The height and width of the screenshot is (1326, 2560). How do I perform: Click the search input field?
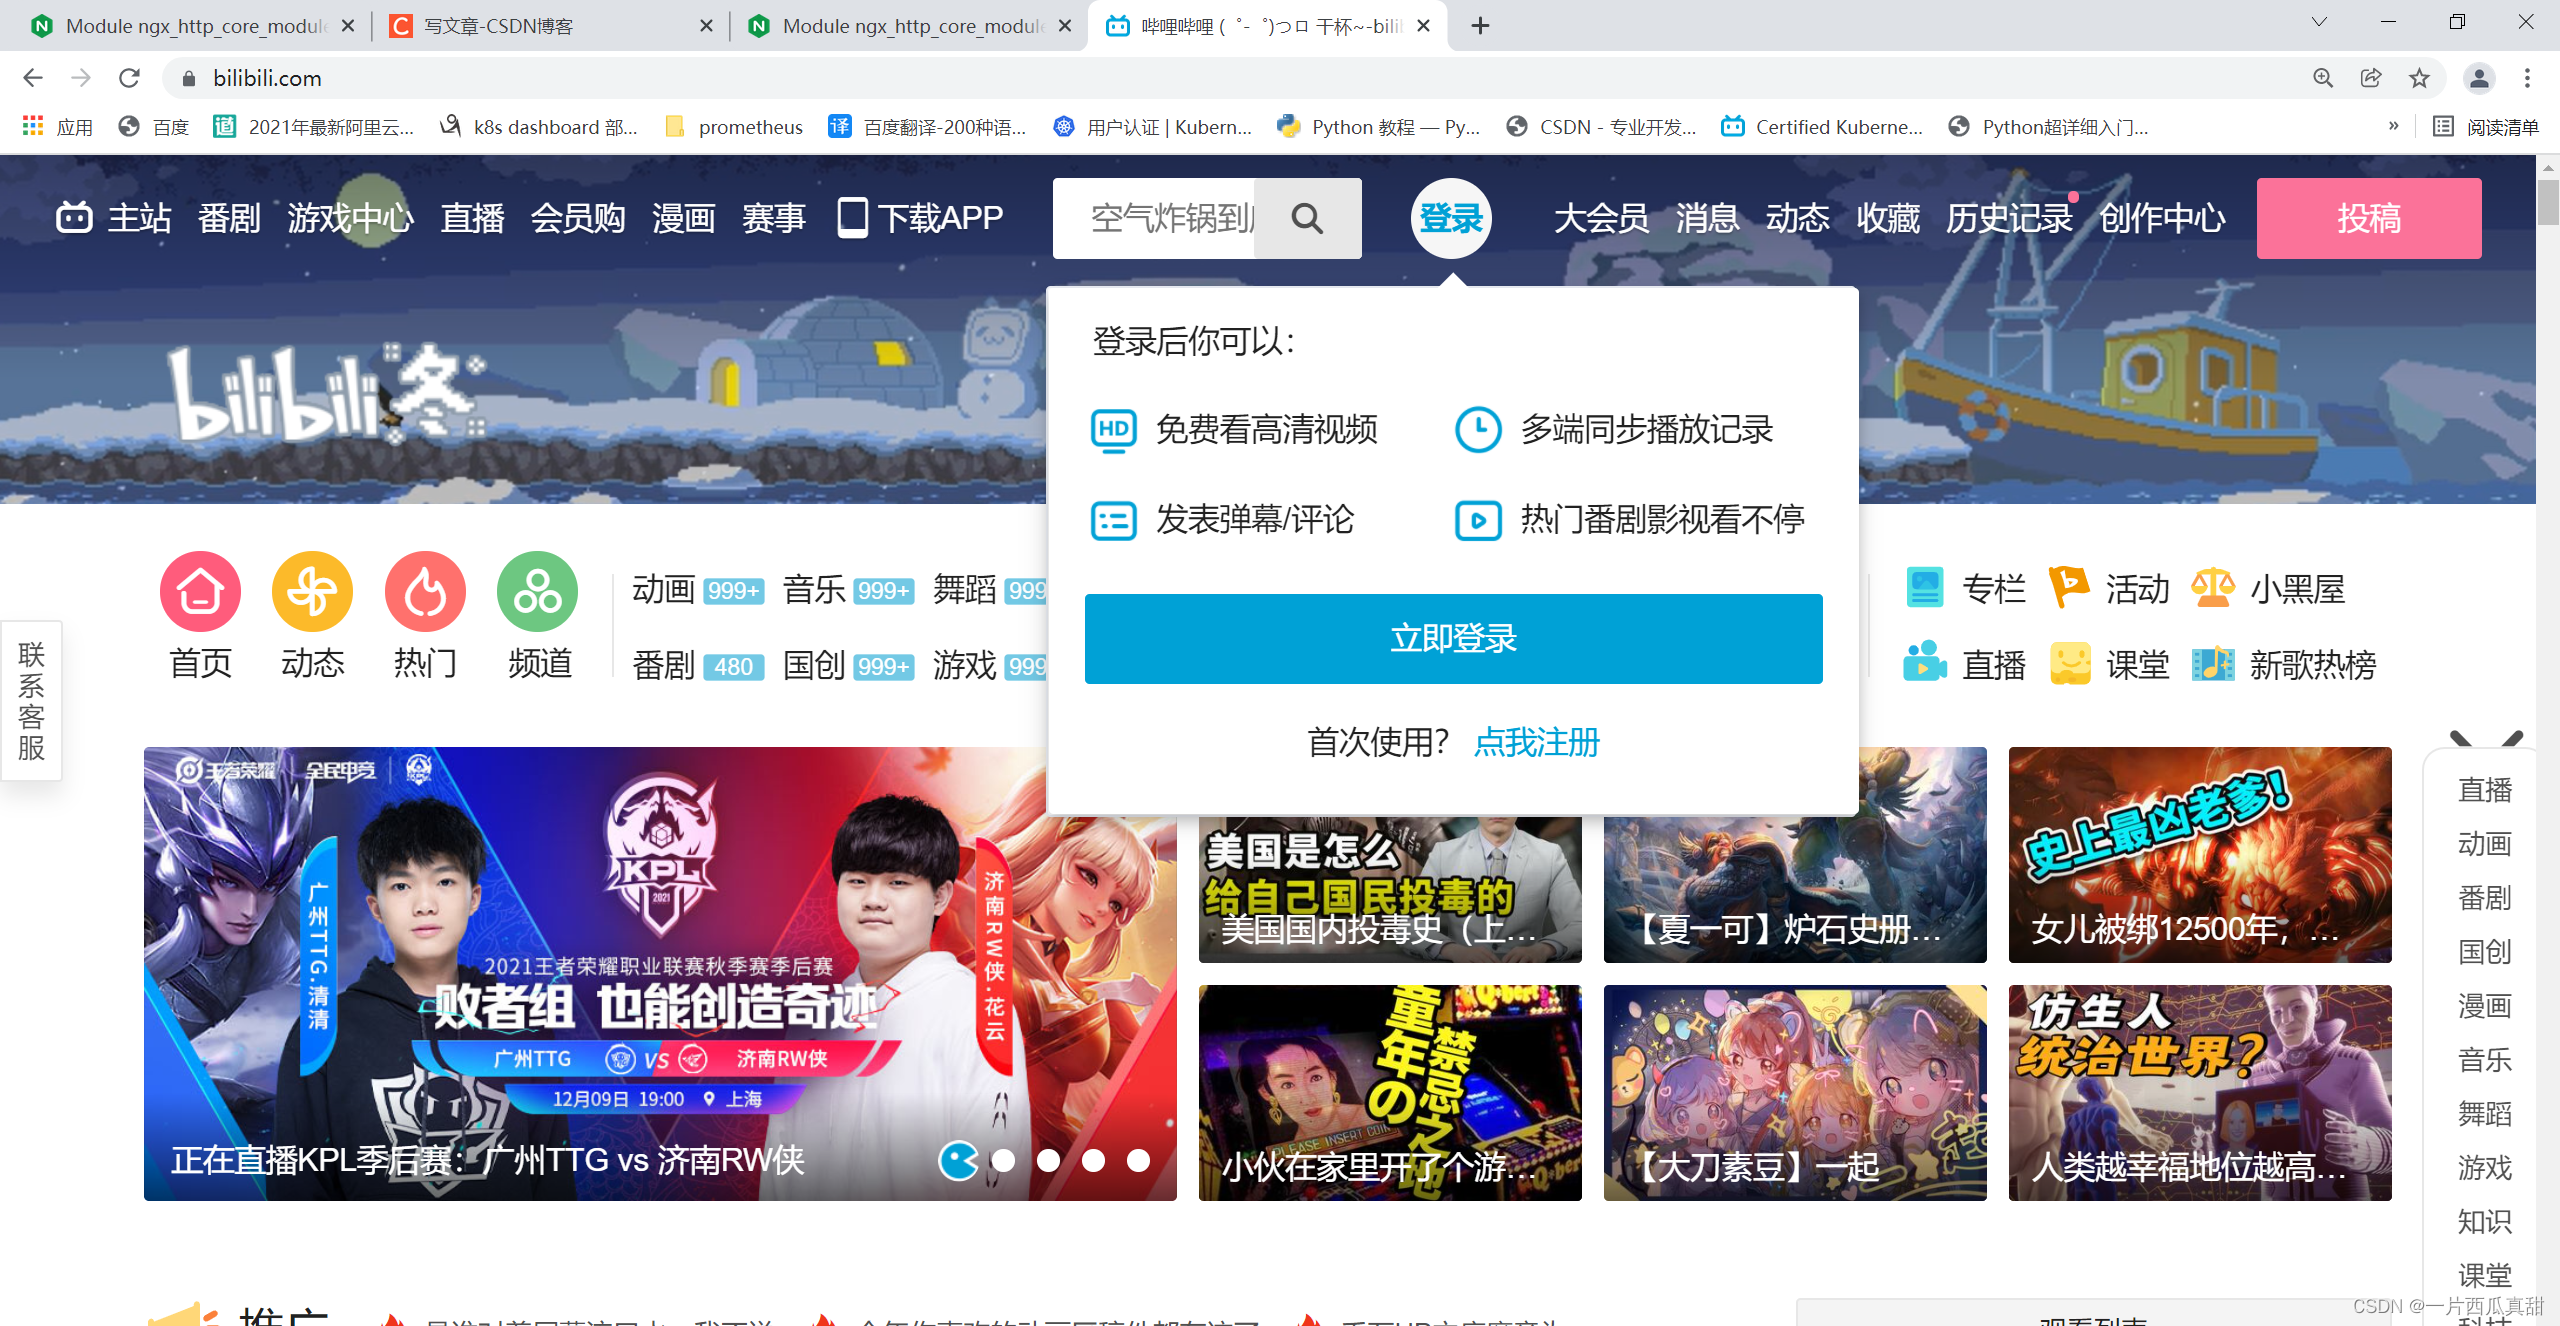pos(1155,218)
